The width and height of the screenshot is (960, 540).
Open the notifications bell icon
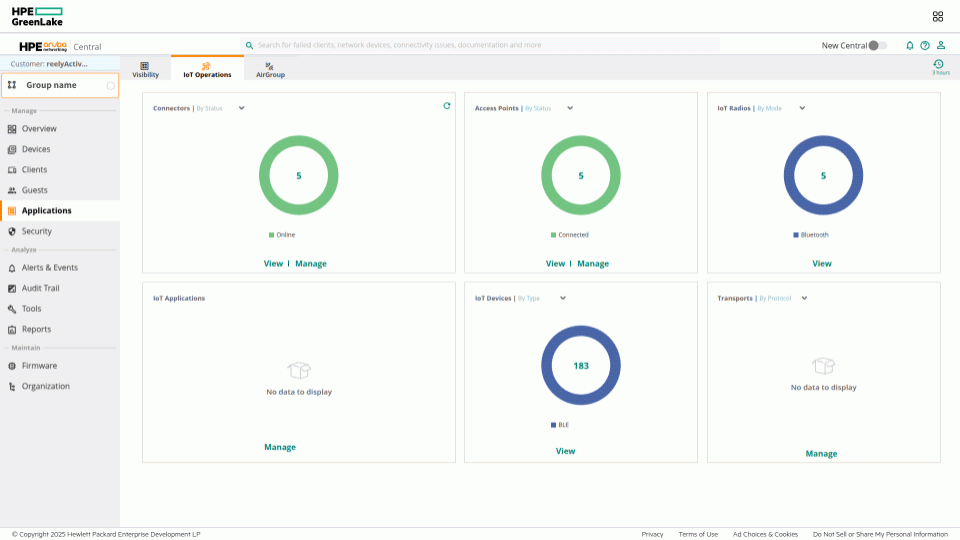(909, 45)
